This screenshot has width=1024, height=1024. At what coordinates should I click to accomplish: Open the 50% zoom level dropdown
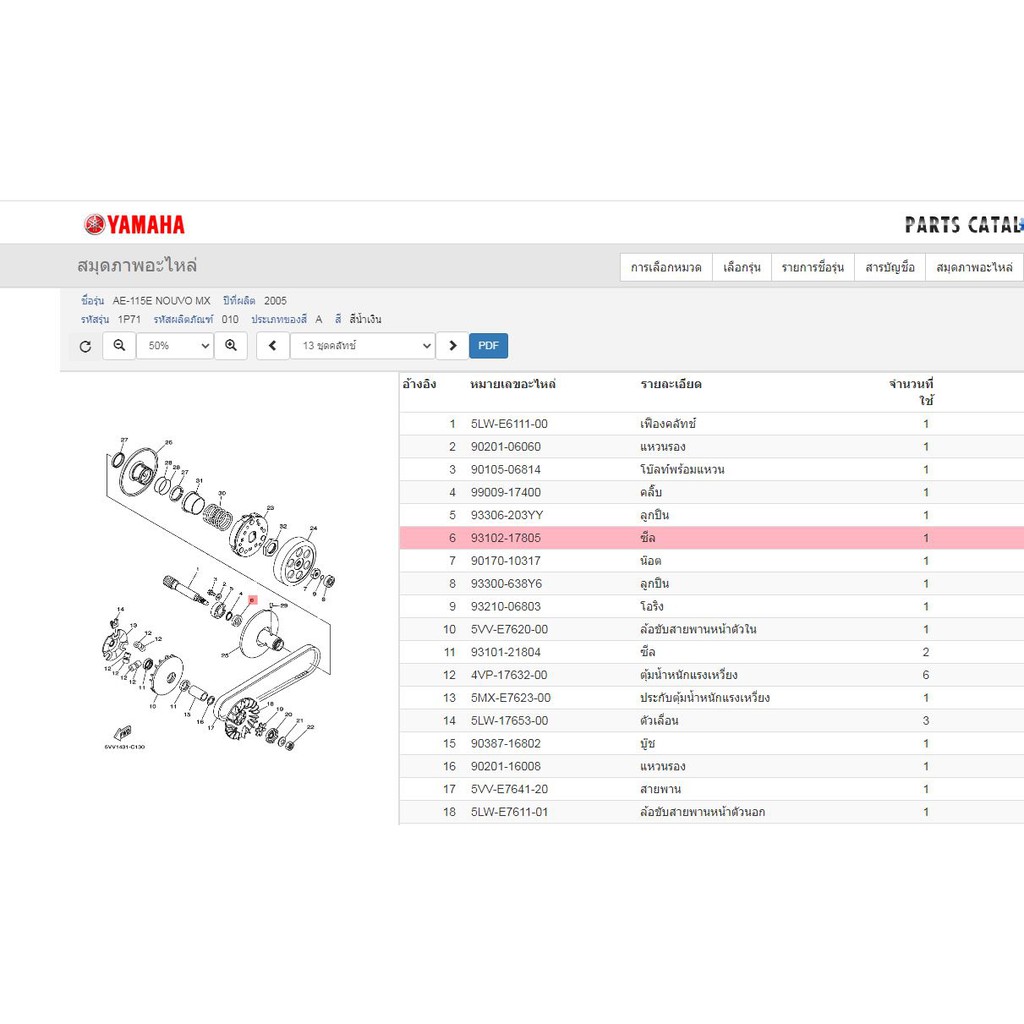175,345
